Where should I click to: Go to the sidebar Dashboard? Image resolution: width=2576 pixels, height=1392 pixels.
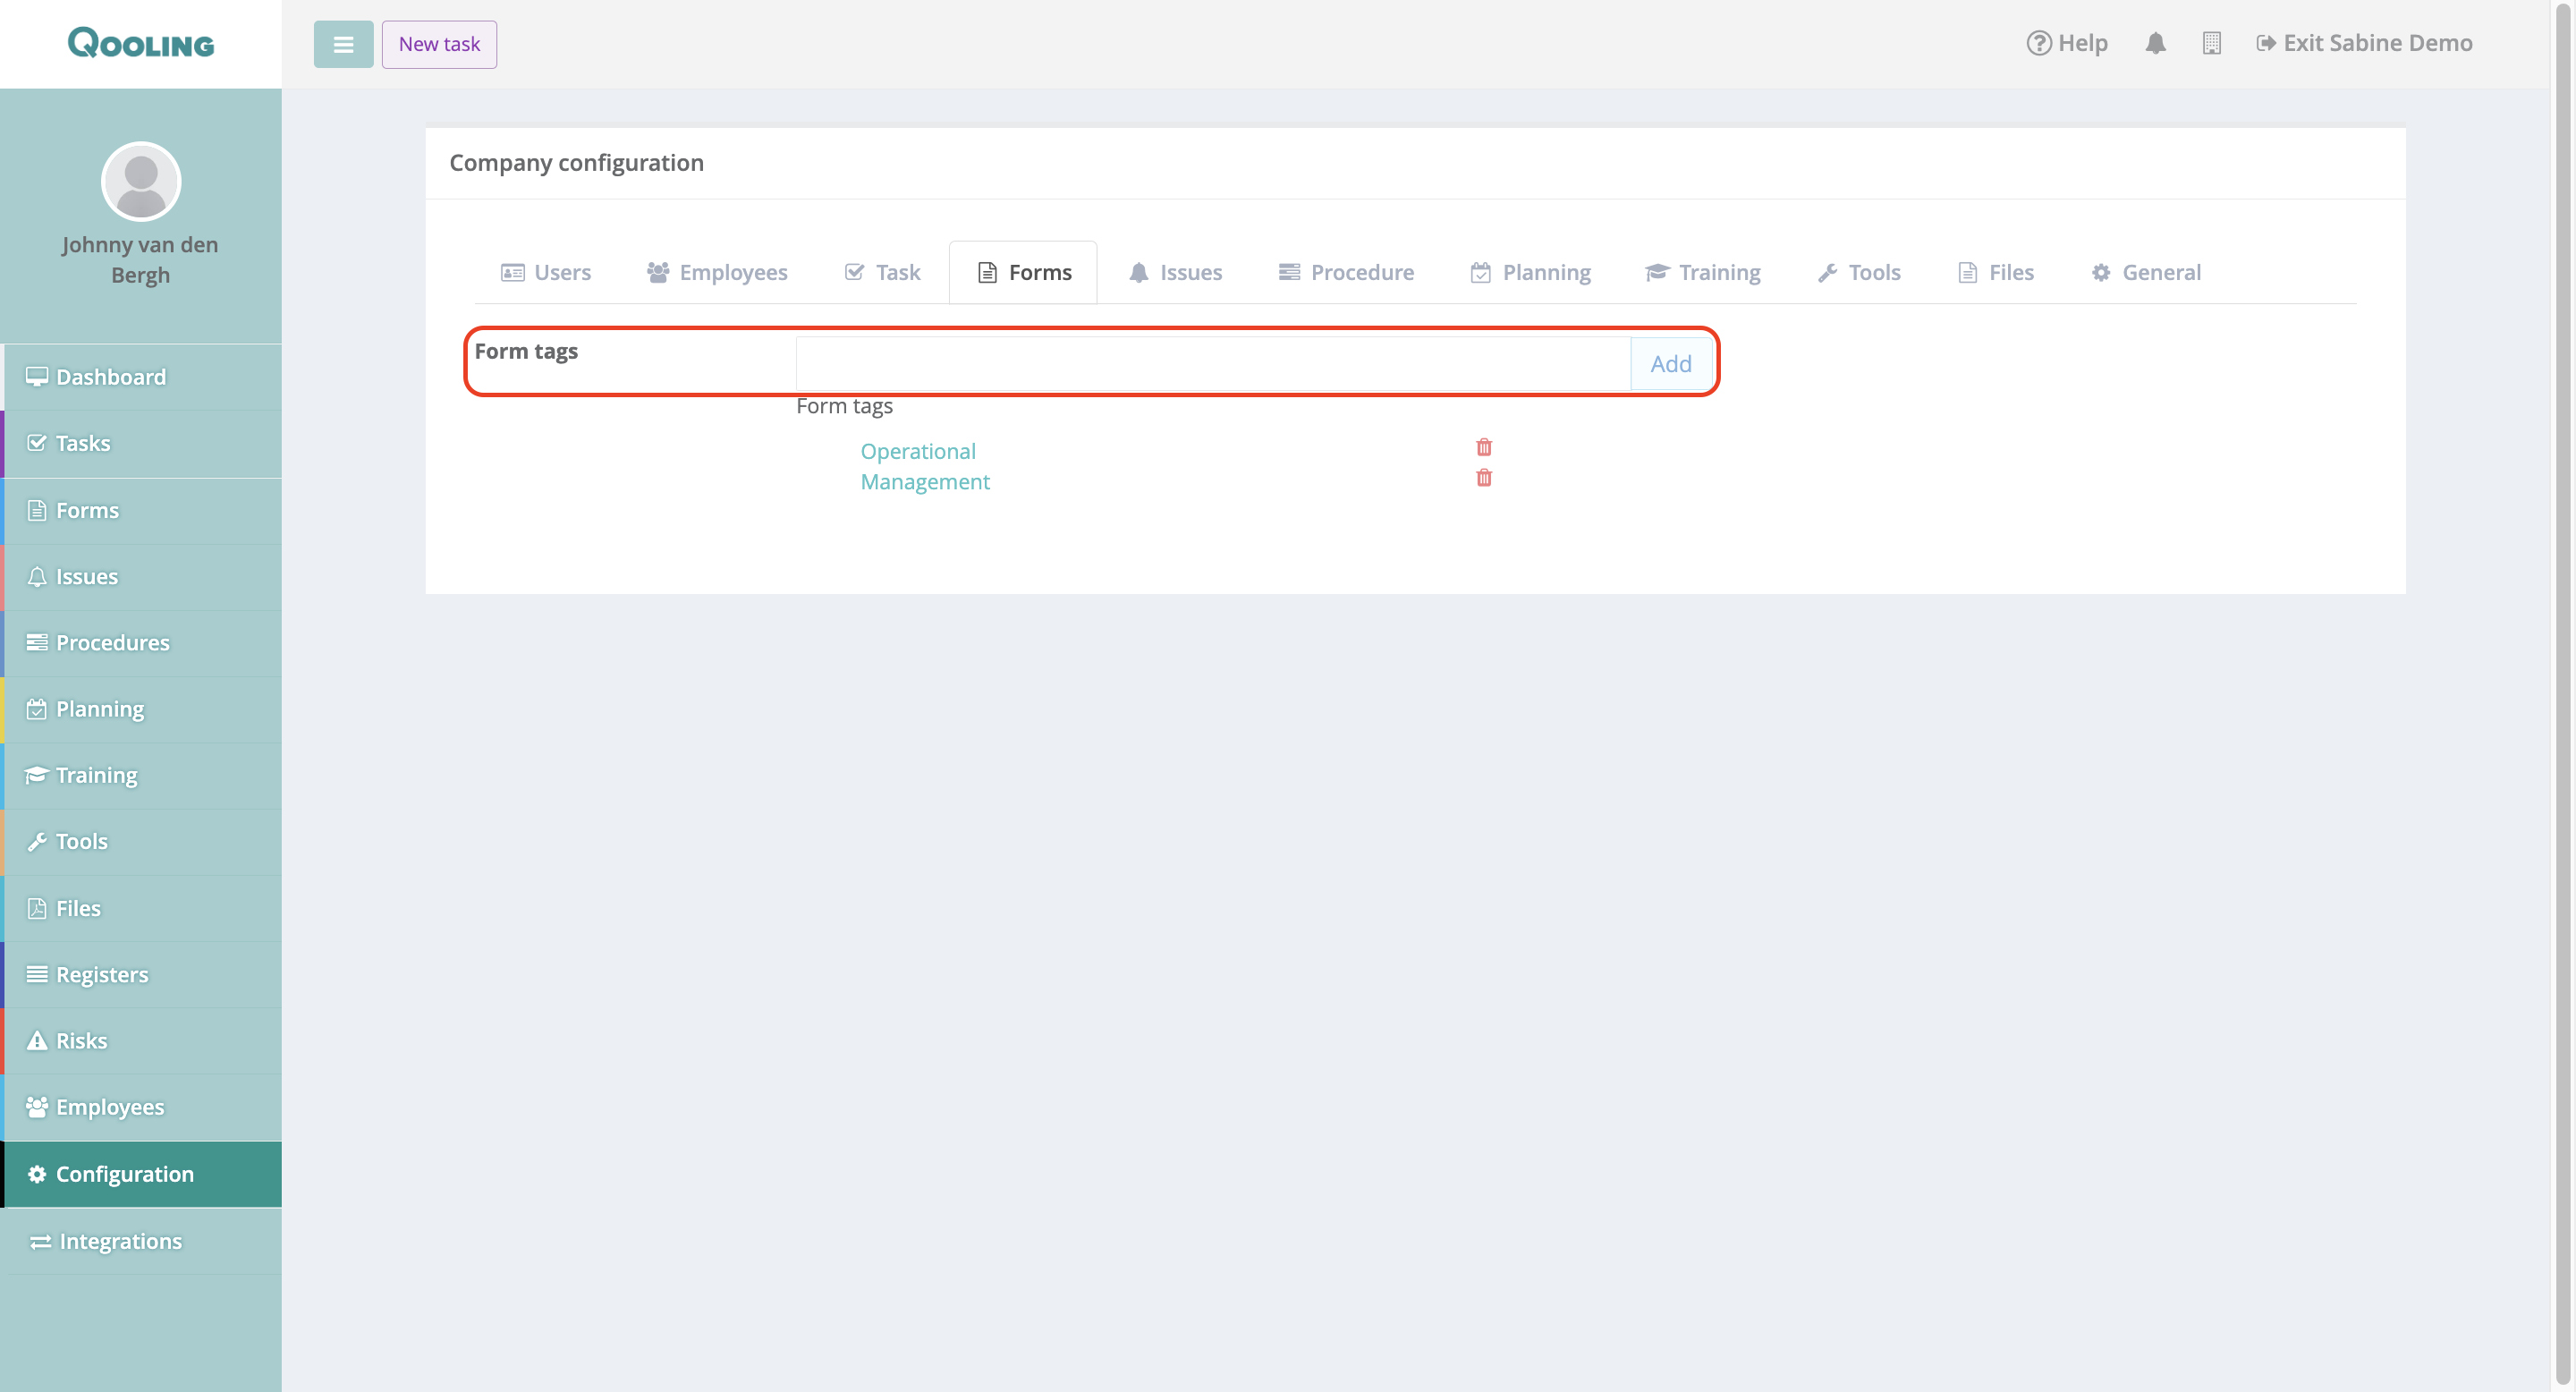[x=110, y=377]
